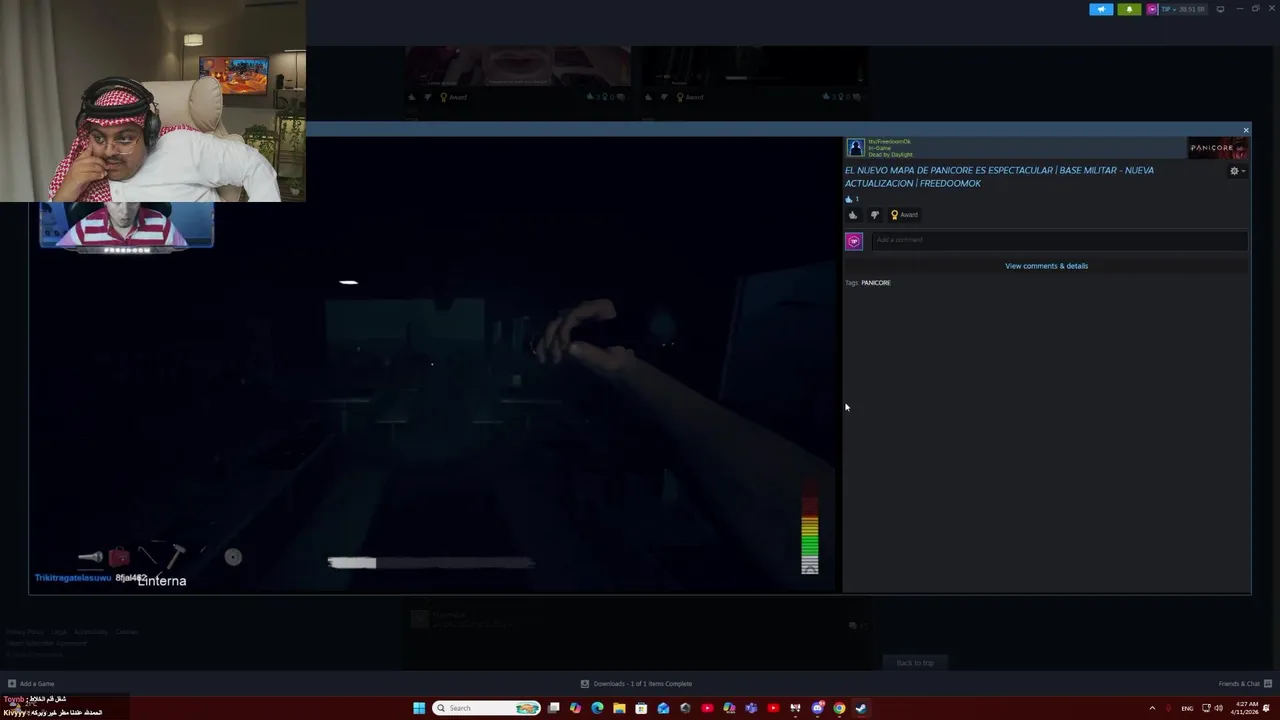Open Microsoft Edge from the taskbar
This screenshot has width=1280, height=720.
coord(597,708)
